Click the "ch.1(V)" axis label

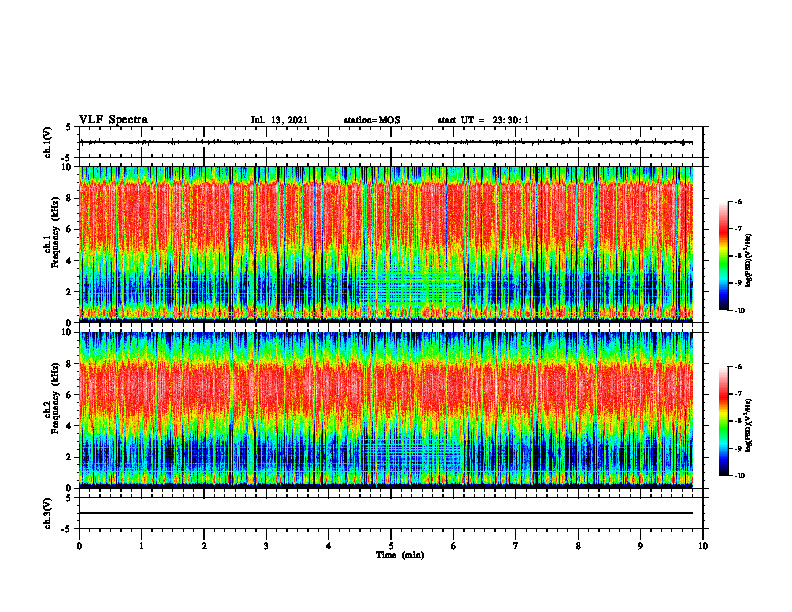click(48, 142)
